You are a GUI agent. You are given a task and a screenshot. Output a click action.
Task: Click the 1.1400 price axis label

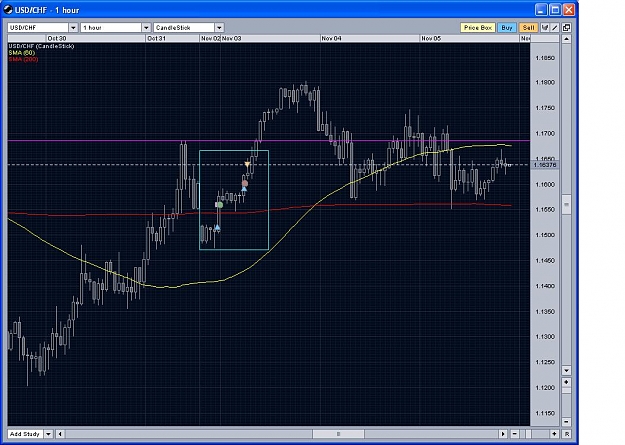(545, 286)
